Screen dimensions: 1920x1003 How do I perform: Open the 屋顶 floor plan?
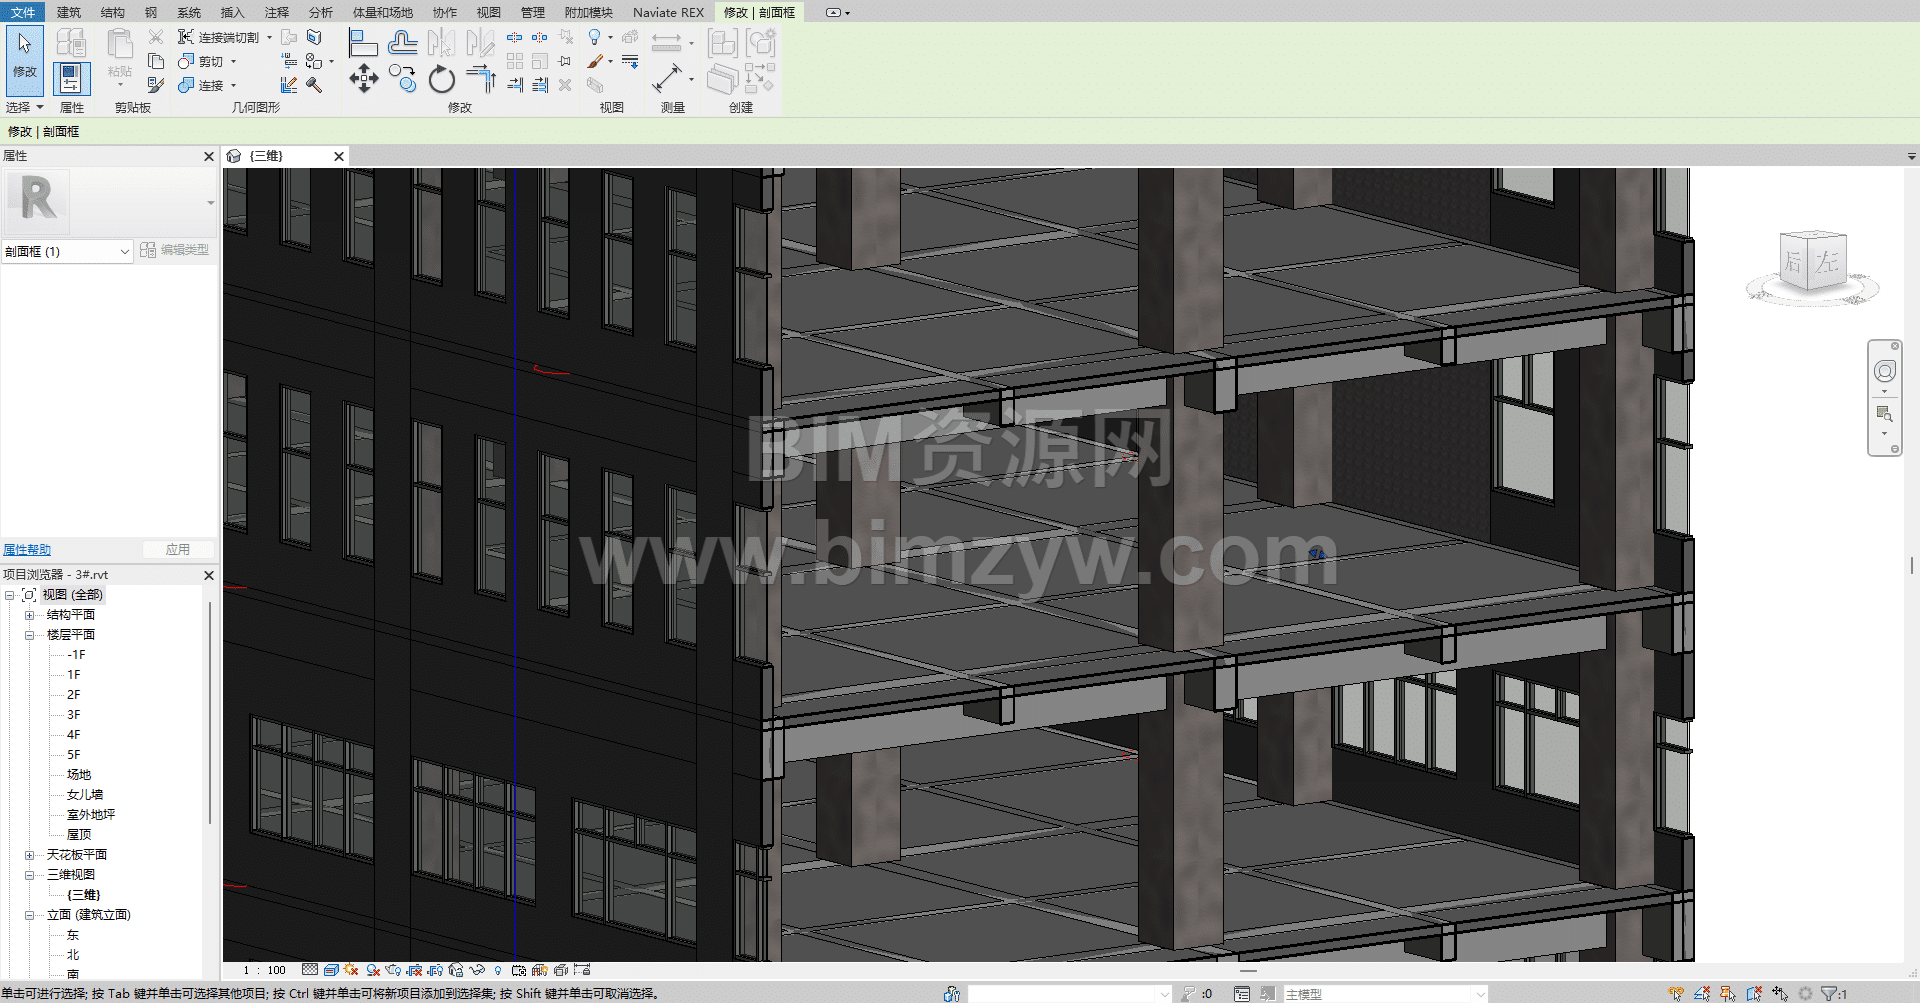pos(79,835)
